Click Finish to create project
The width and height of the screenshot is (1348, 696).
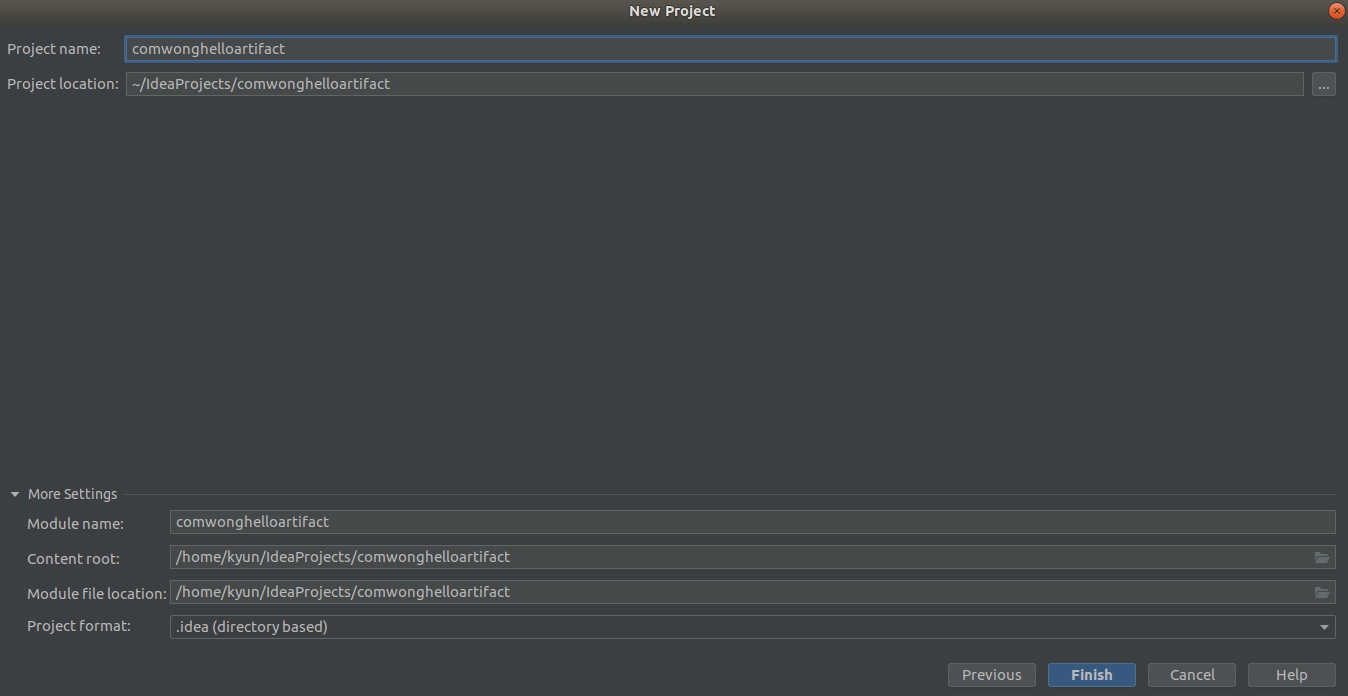click(1091, 675)
